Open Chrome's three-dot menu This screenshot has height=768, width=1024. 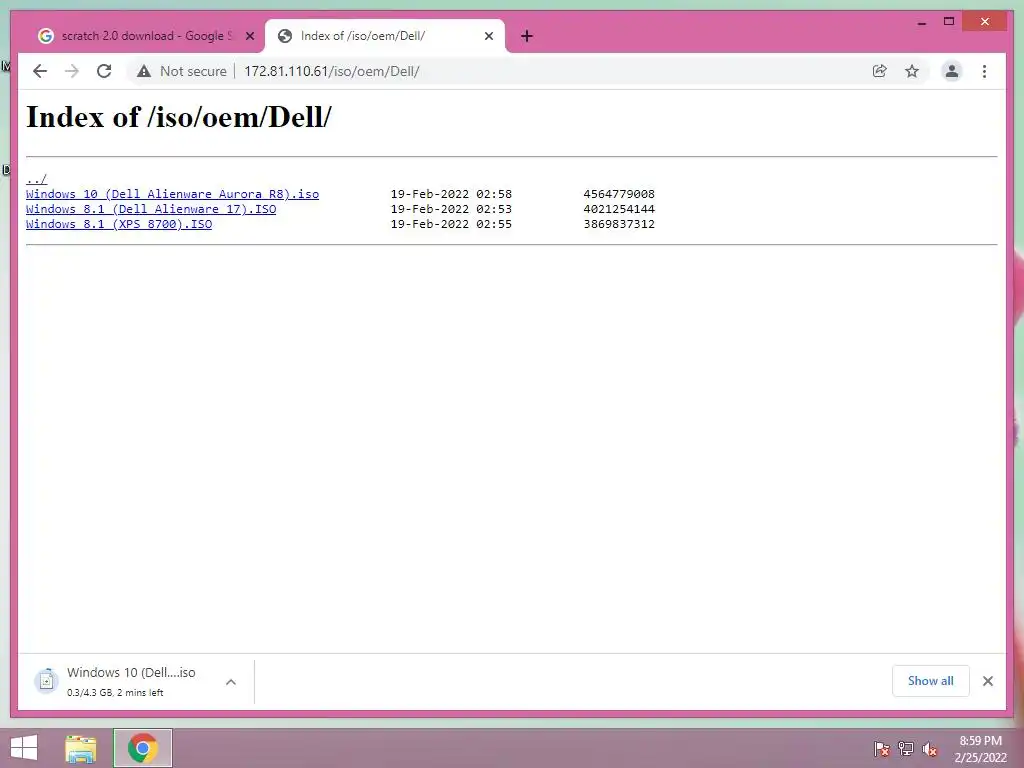tap(984, 71)
